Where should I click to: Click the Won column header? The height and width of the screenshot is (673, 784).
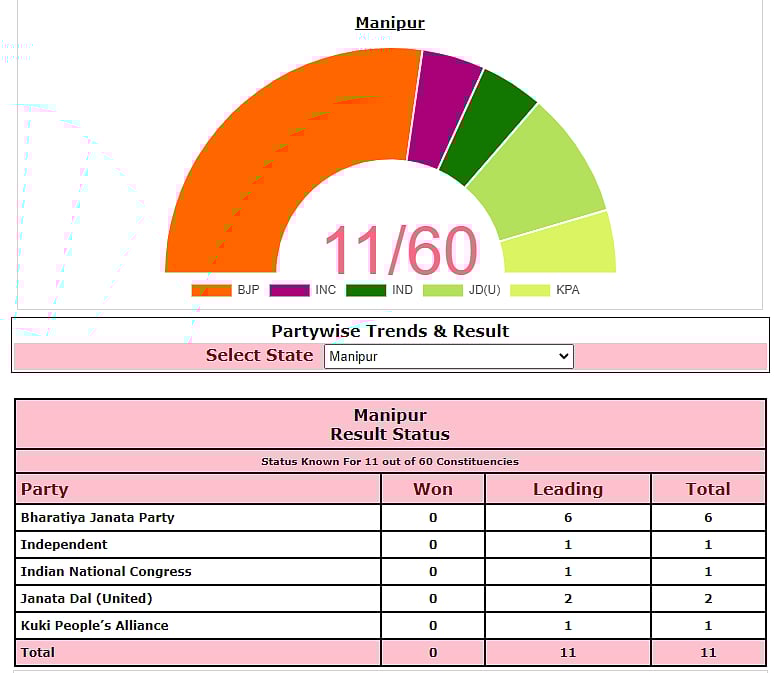(x=433, y=489)
